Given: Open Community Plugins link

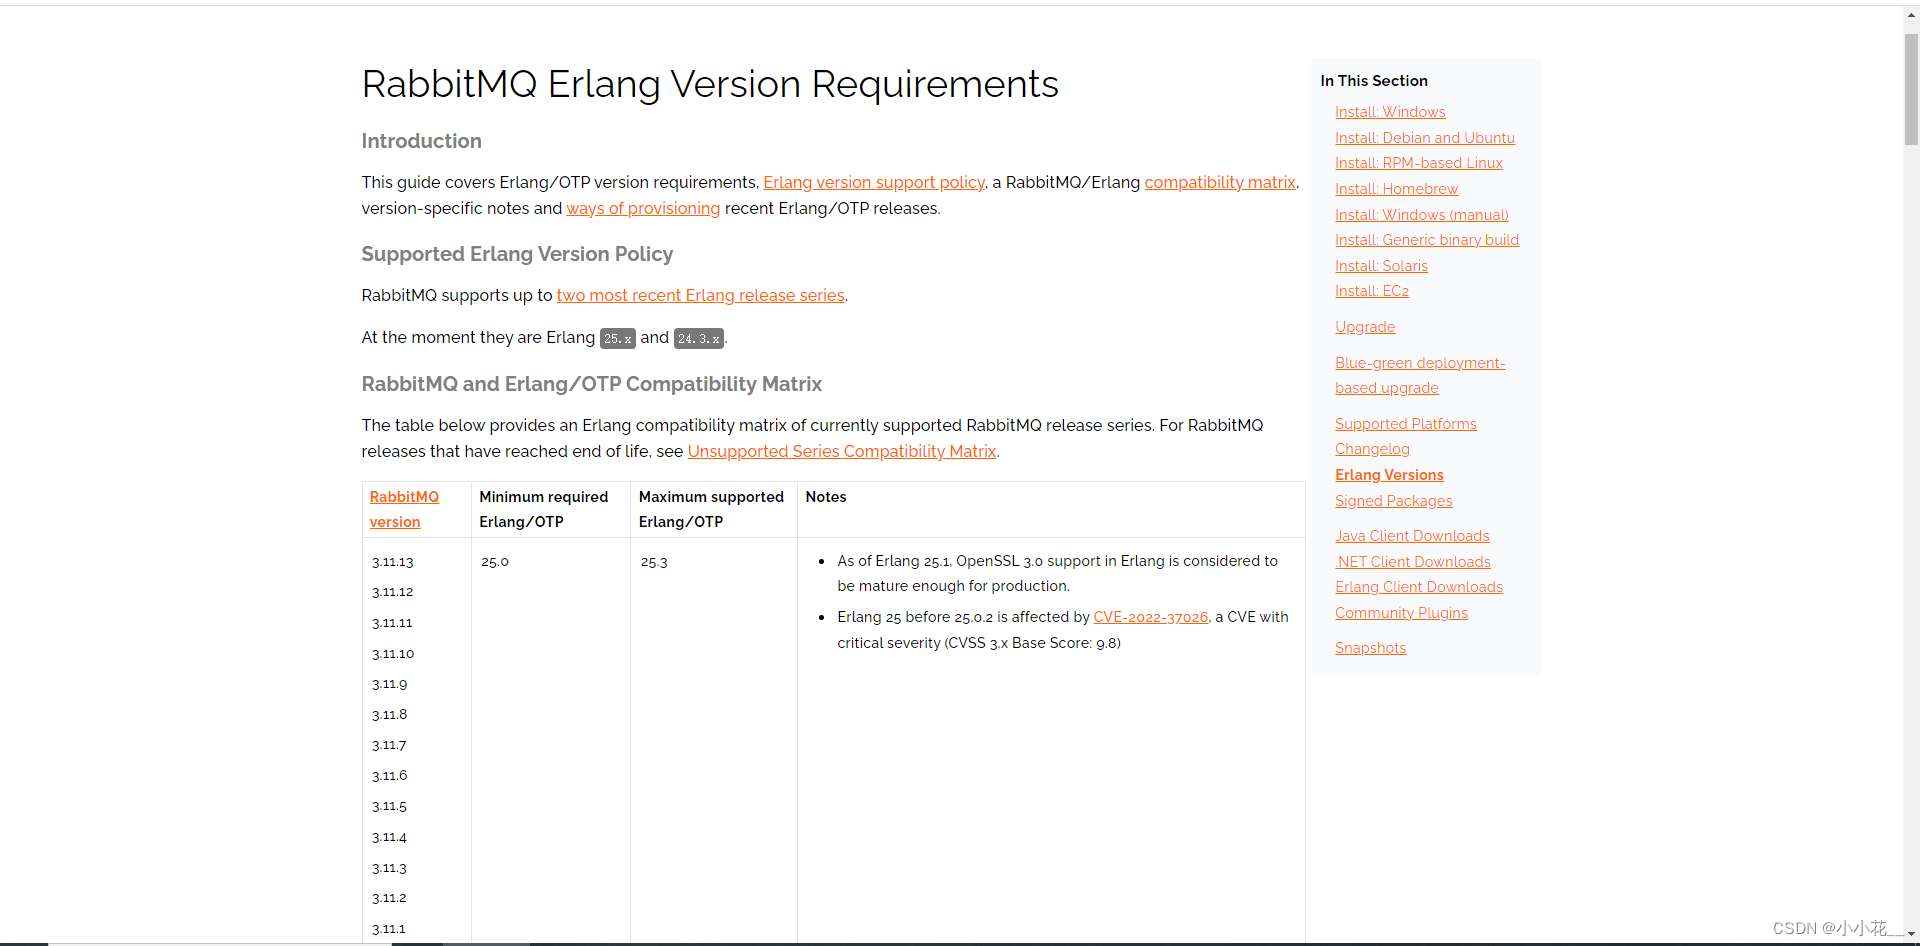Looking at the screenshot, I should [1401, 613].
